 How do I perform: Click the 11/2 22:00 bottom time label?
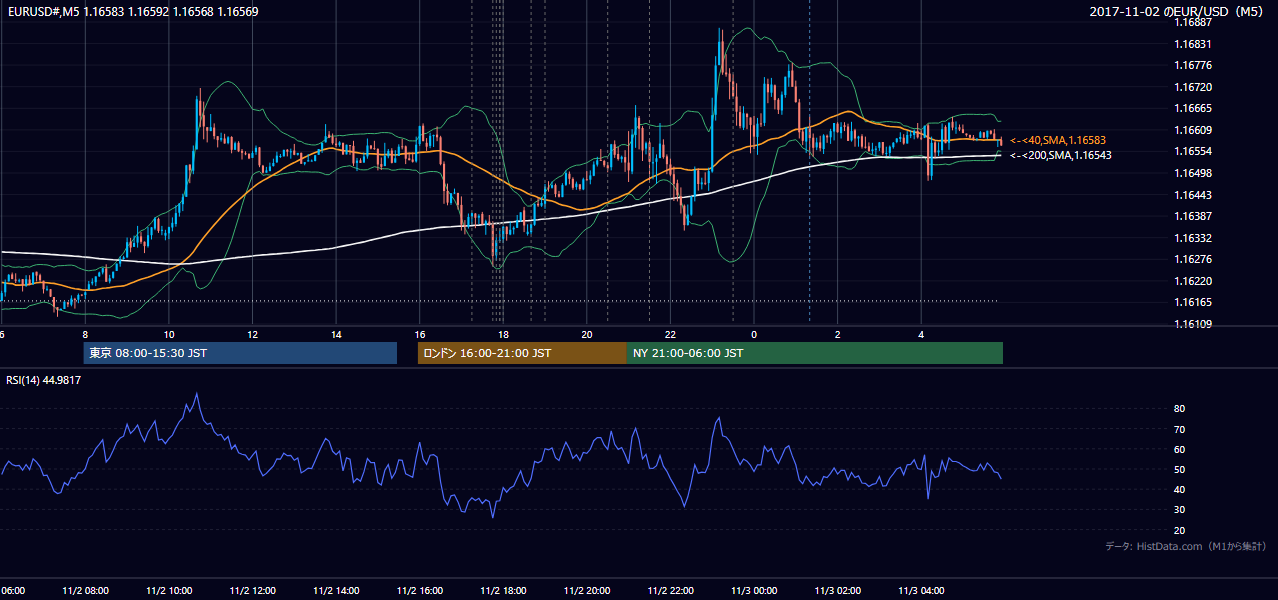coord(670,591)
